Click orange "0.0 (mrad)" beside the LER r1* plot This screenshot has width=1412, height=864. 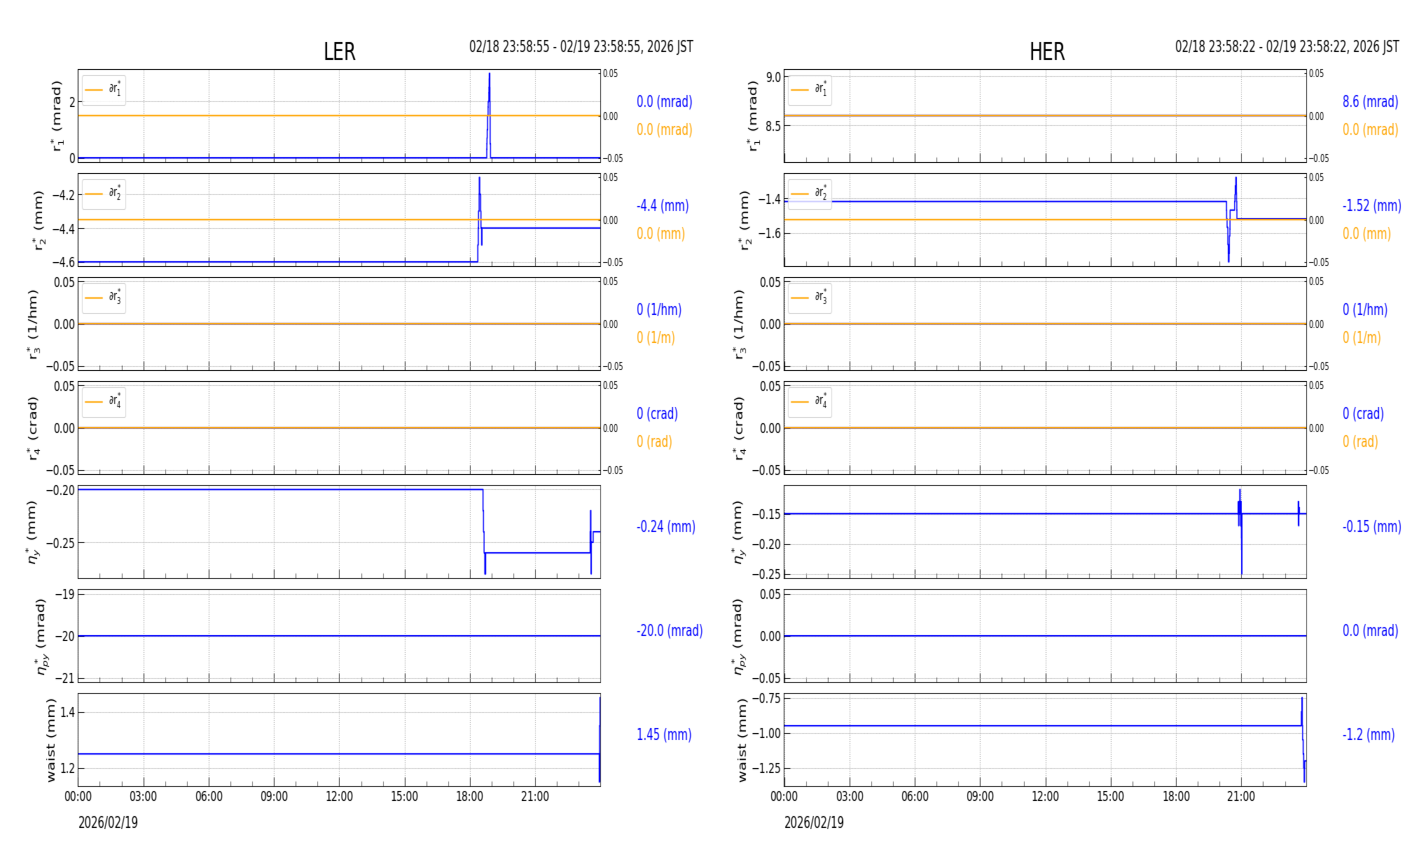pos(664,130)
